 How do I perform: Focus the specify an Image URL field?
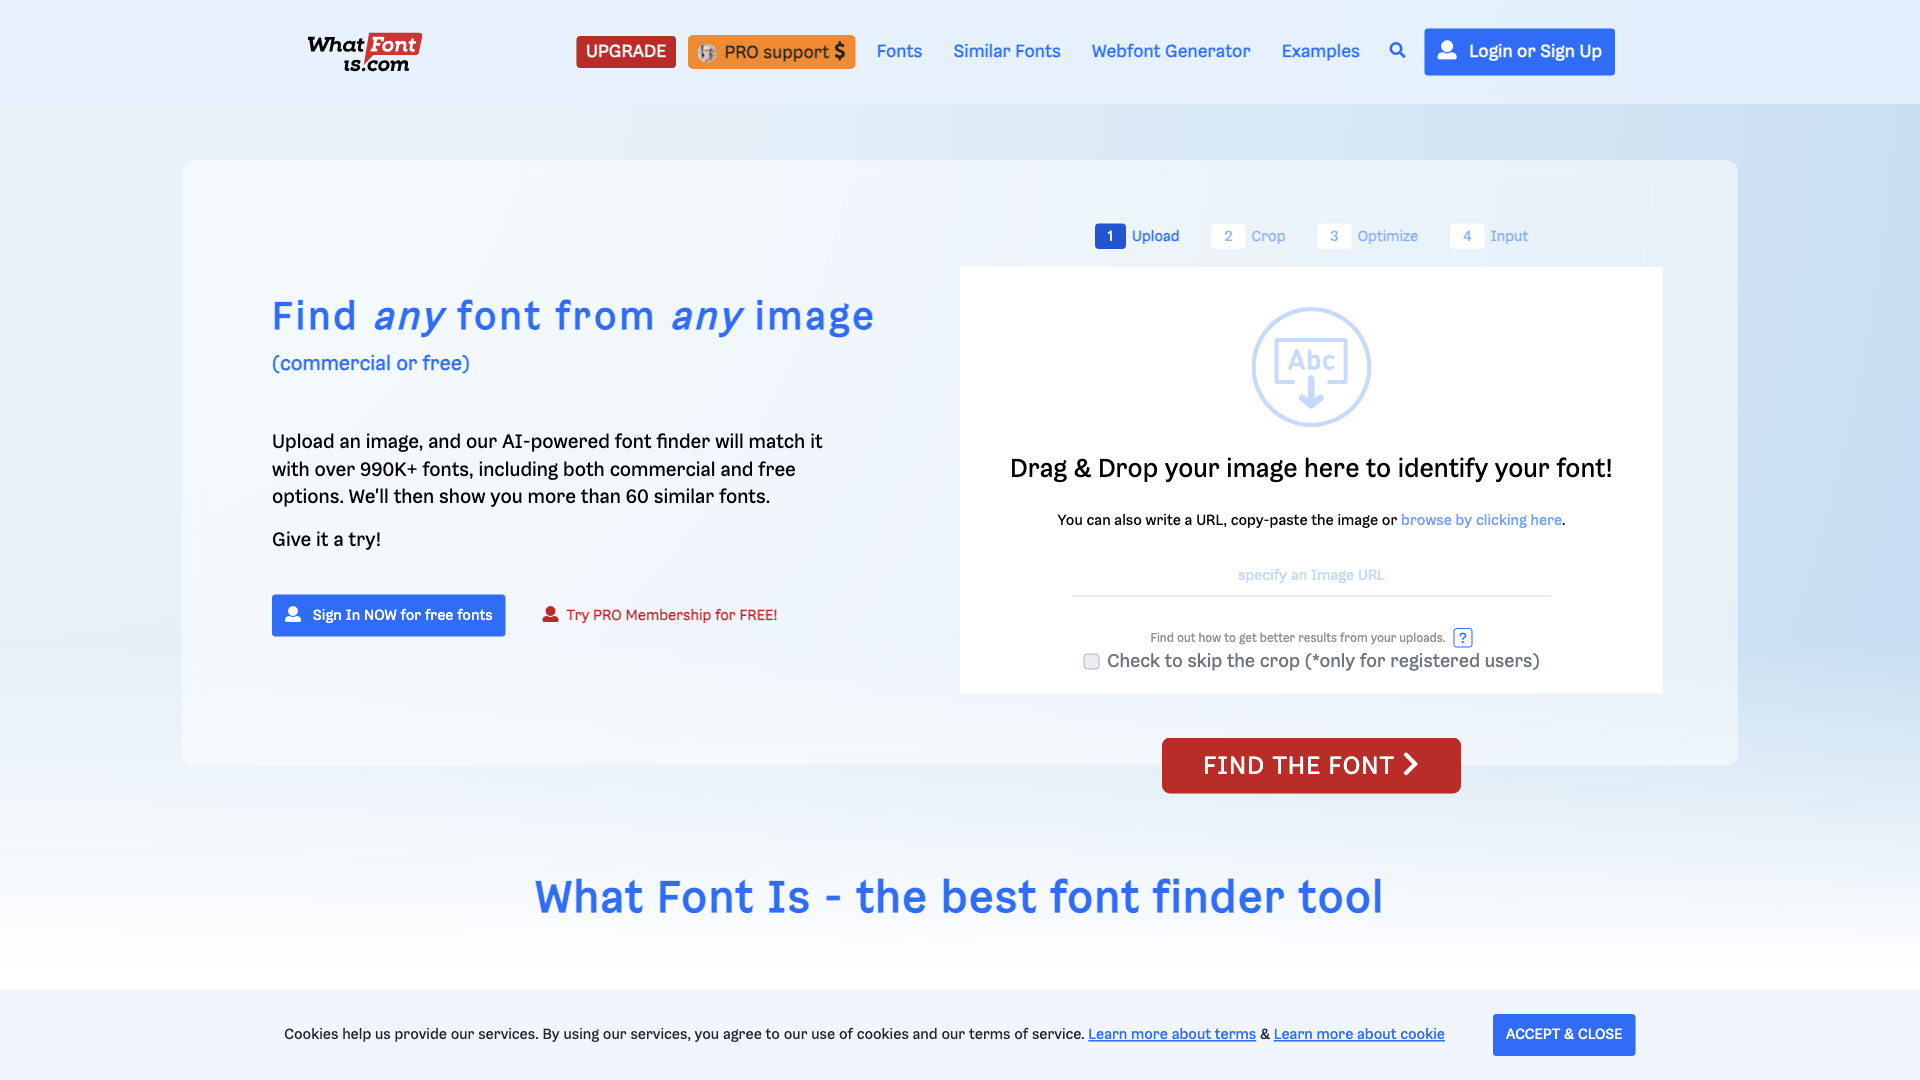coord(1311,576)
